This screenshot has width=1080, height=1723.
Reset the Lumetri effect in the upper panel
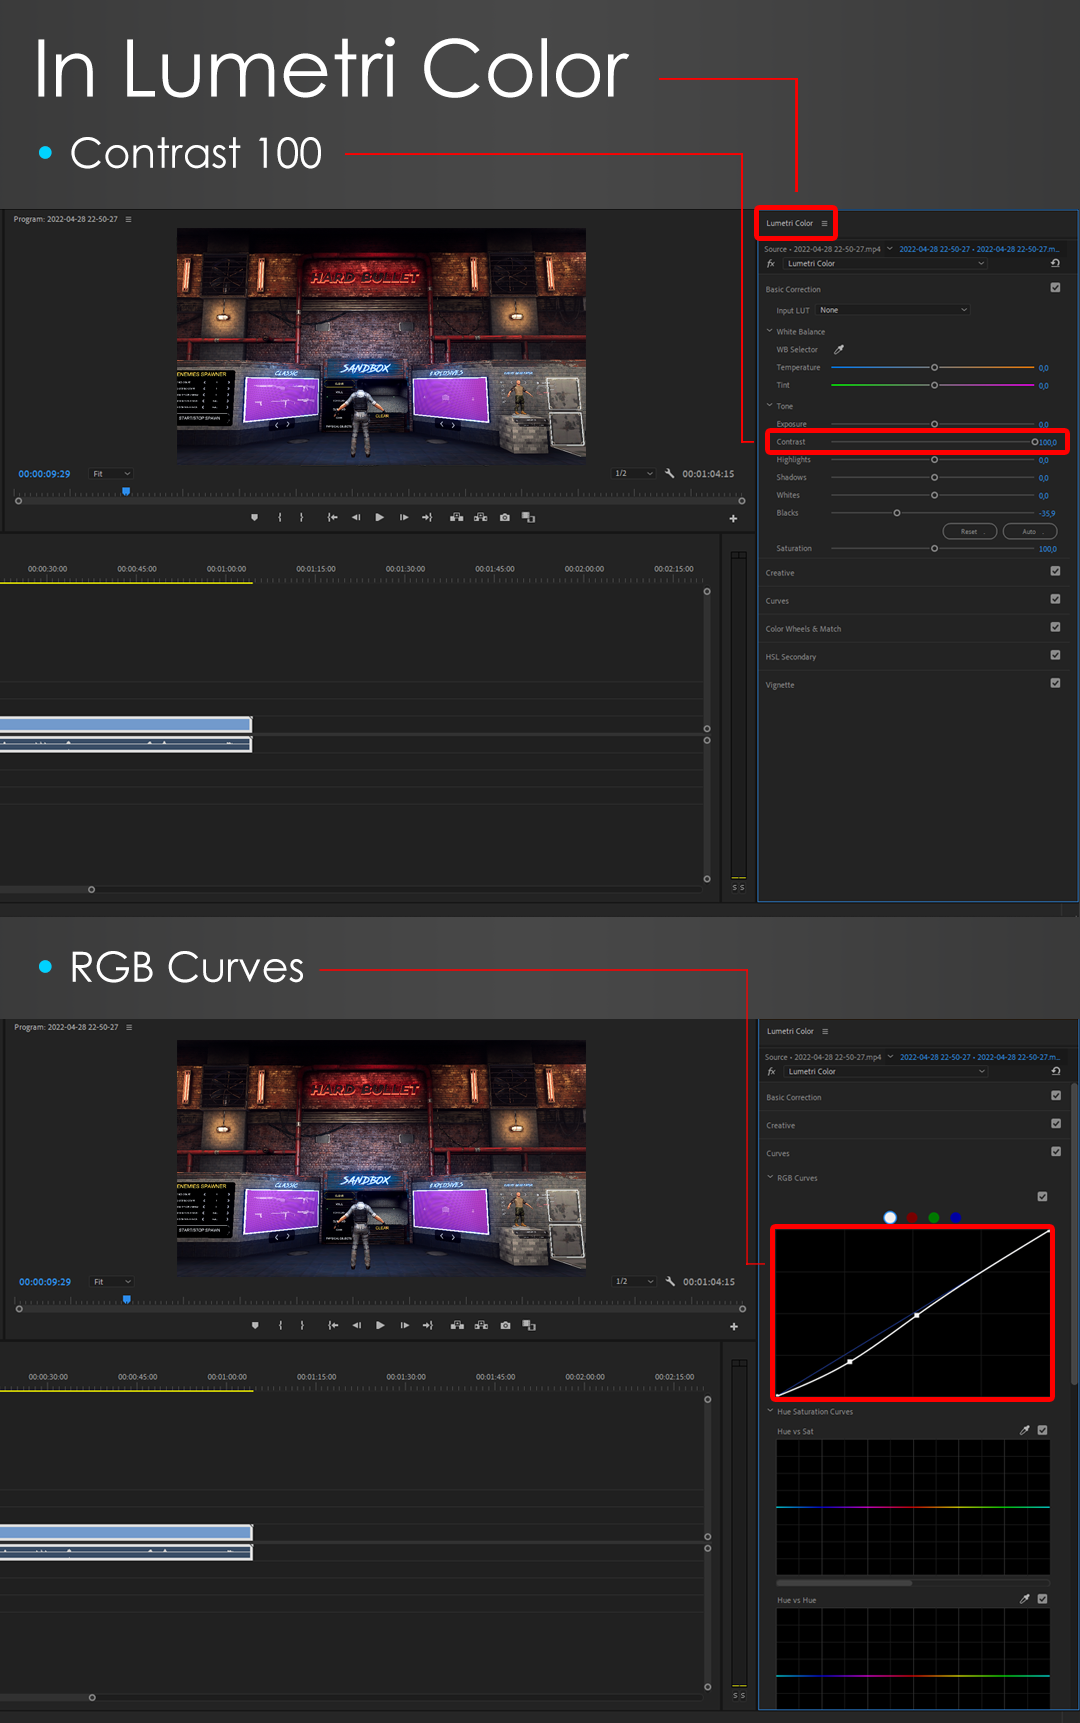point(1055,263)
